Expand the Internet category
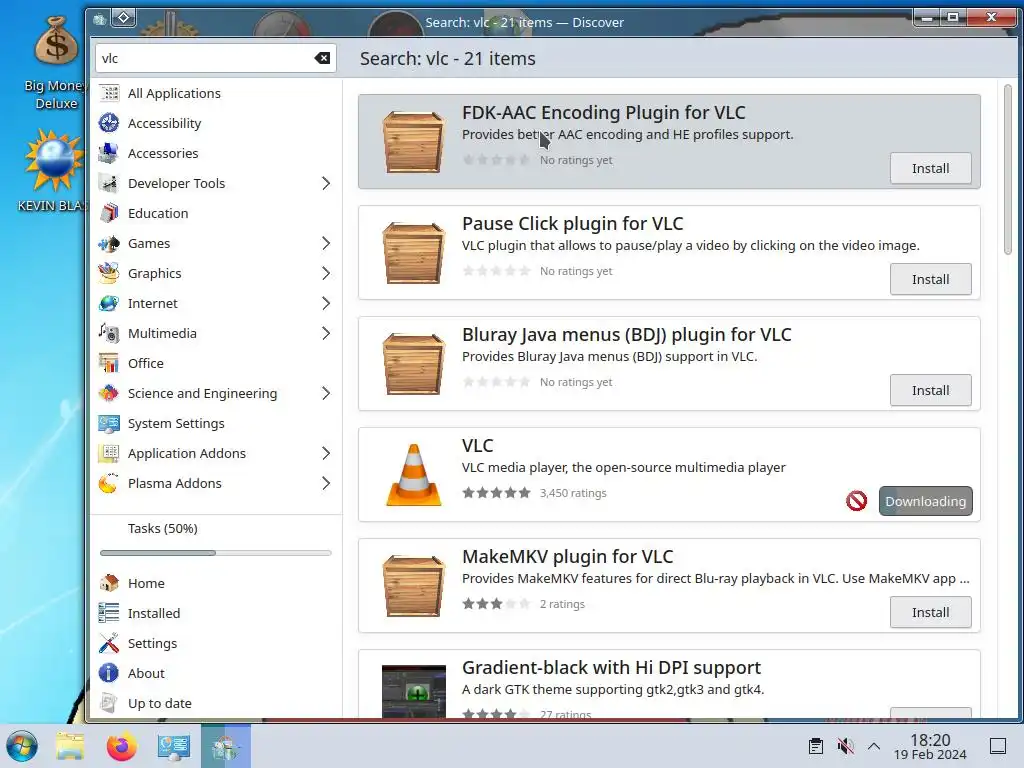 pos(326,304)
